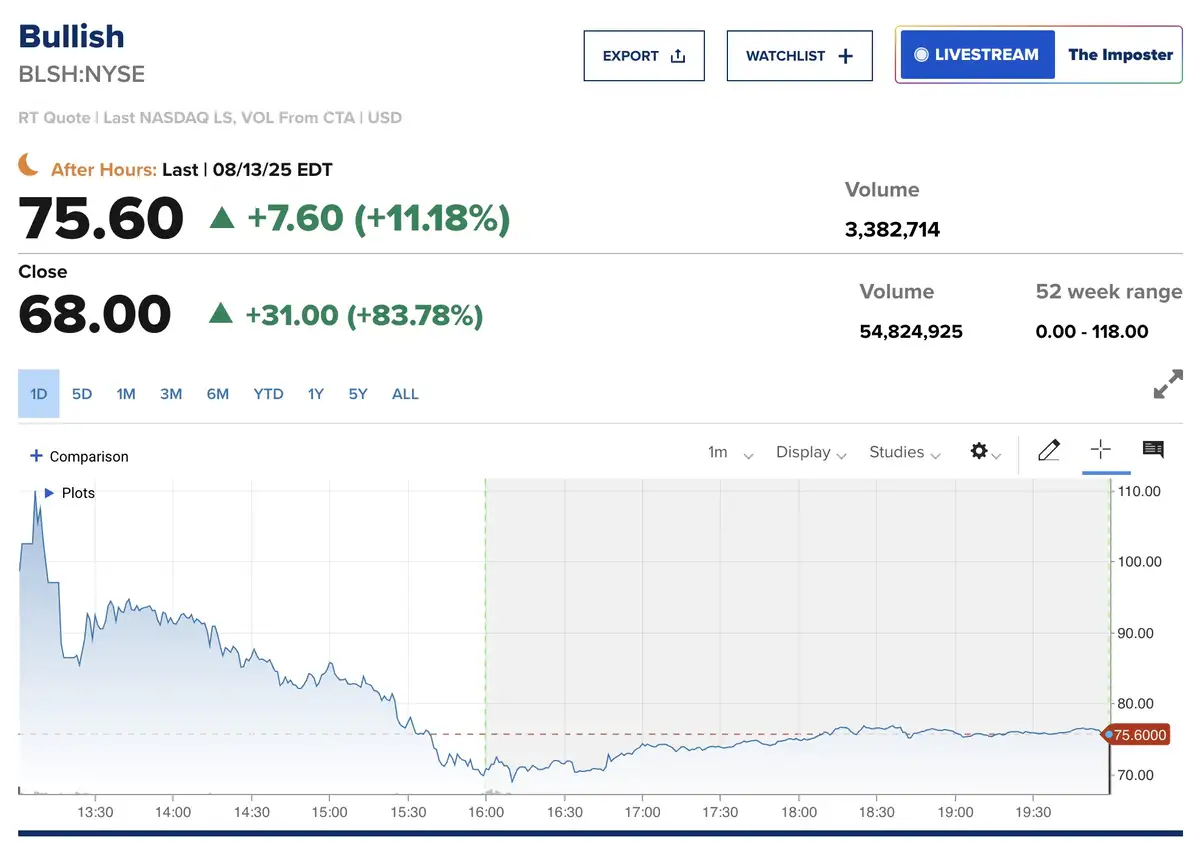Switch to 1M time range
The height and width of the screenshot is (854, 1200).
125,394
